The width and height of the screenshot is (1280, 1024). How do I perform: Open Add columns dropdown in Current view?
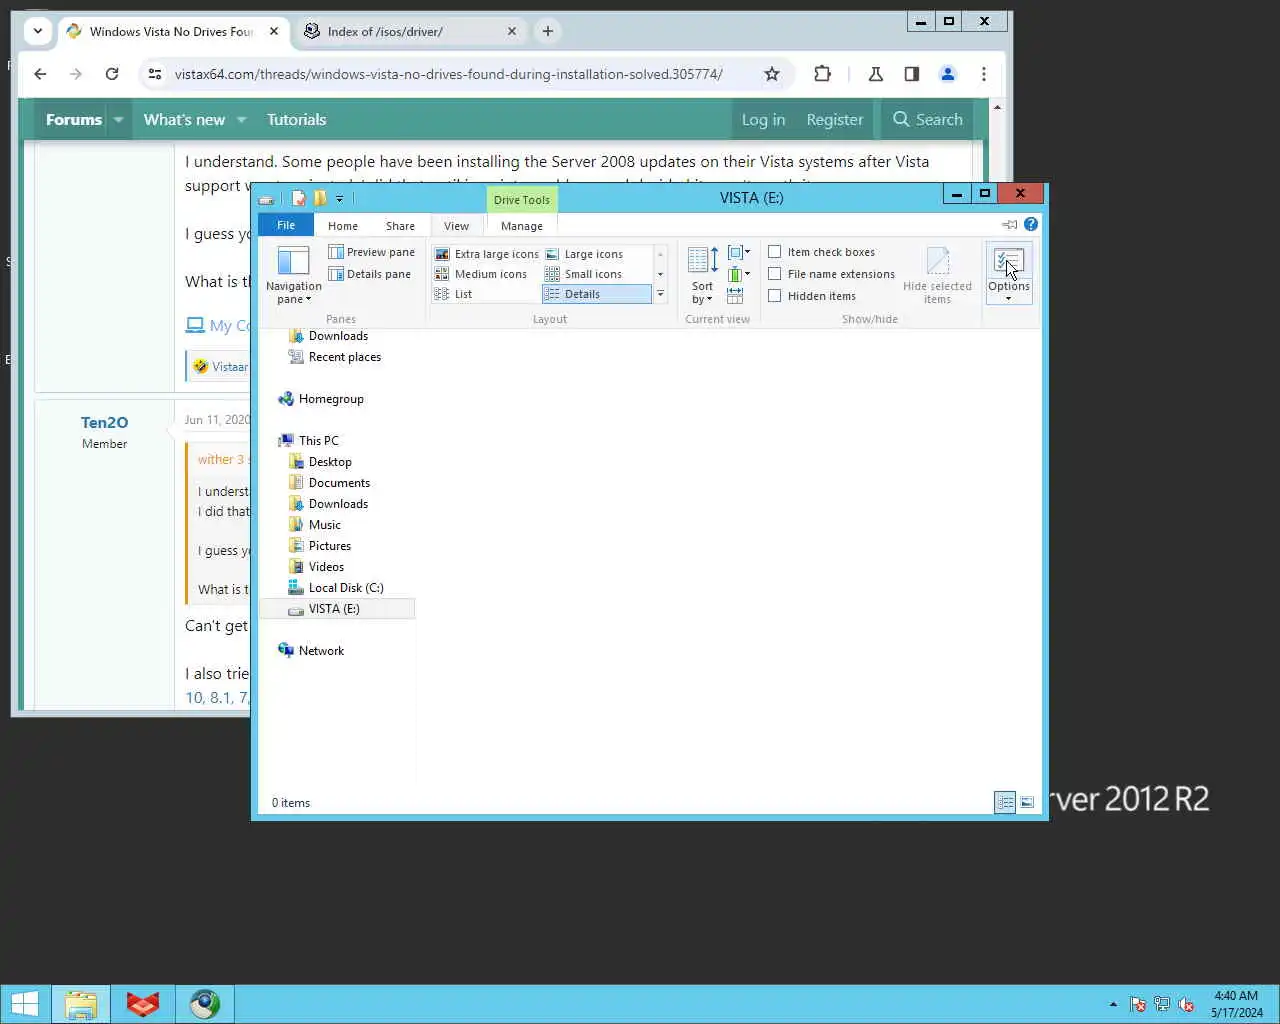[x=739, y=274]
